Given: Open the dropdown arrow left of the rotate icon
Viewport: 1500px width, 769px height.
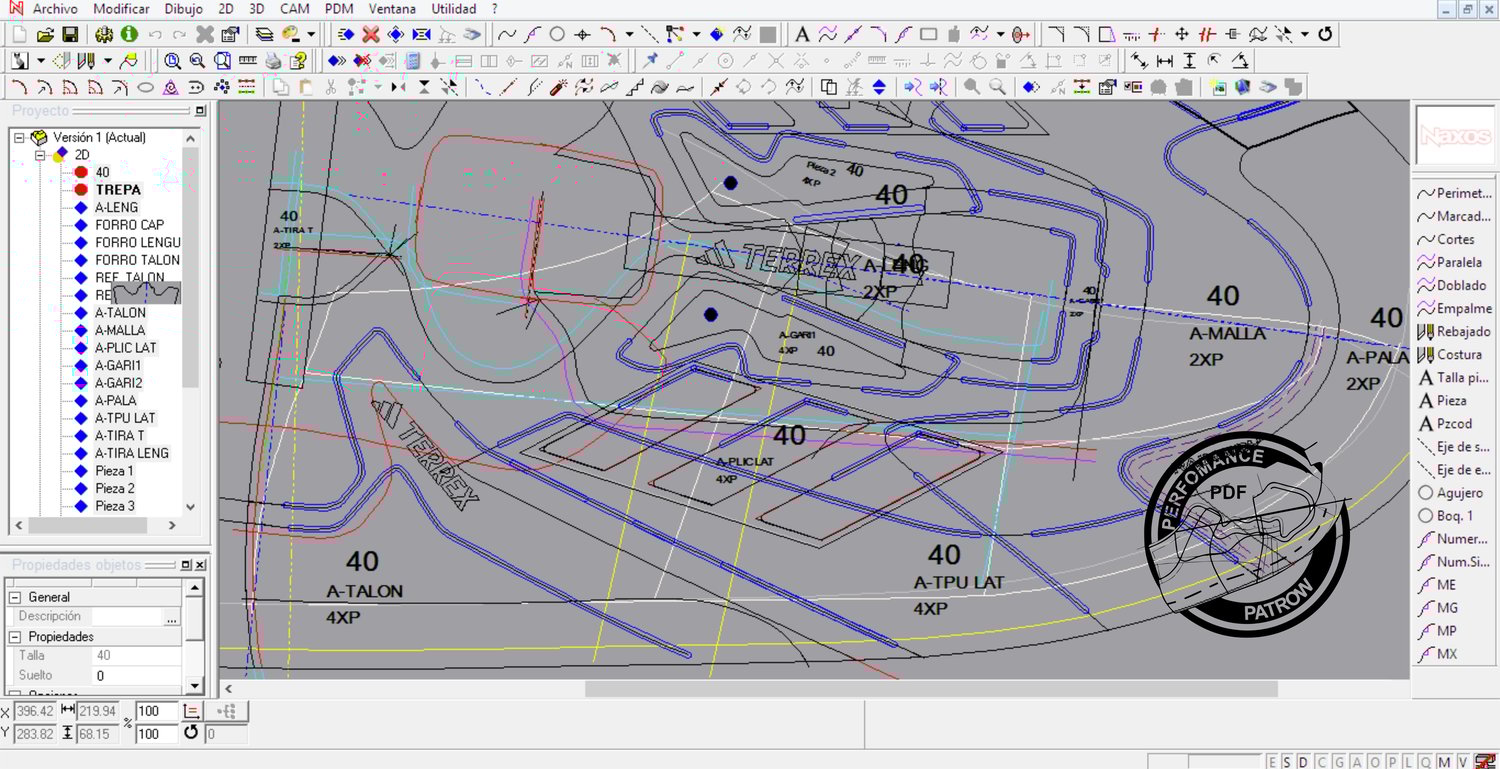Looking at the screenshot, I should (x=1305, y=35).
